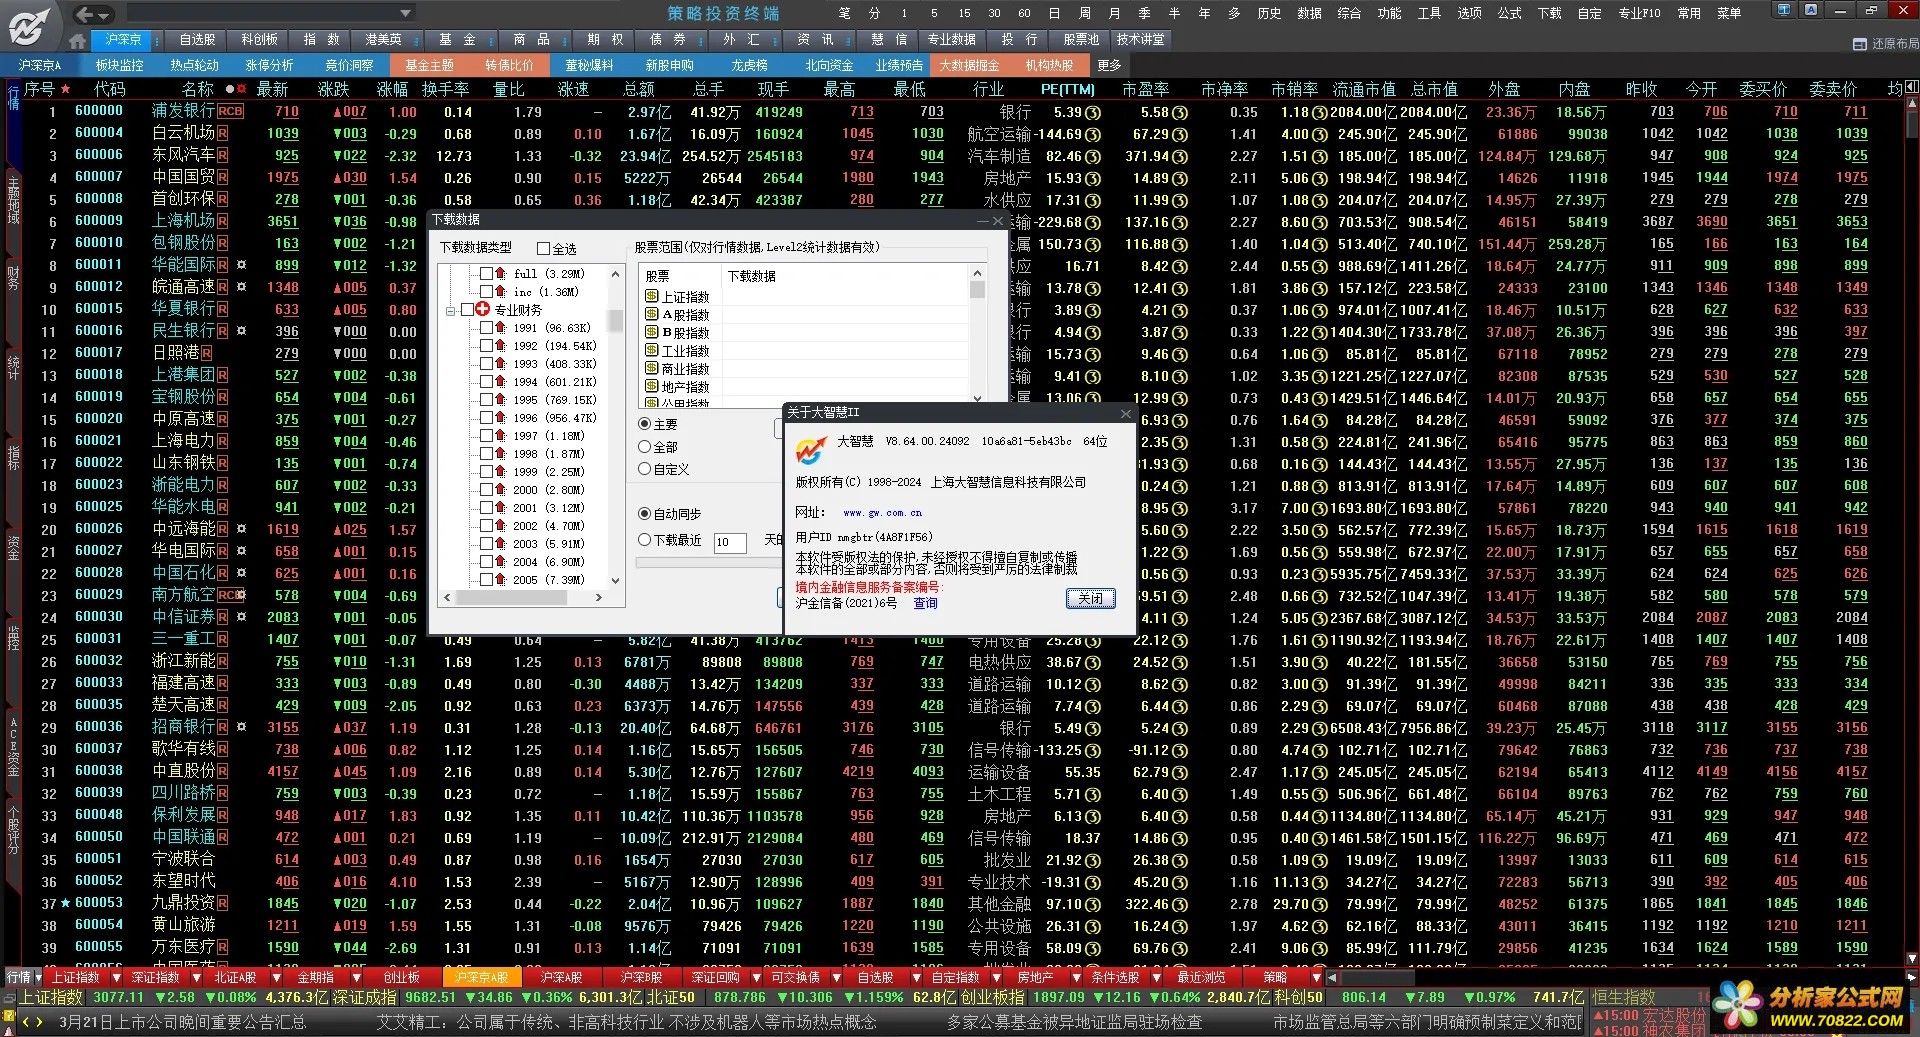Check the 专业财务 group checkbox

coord(467,310)
